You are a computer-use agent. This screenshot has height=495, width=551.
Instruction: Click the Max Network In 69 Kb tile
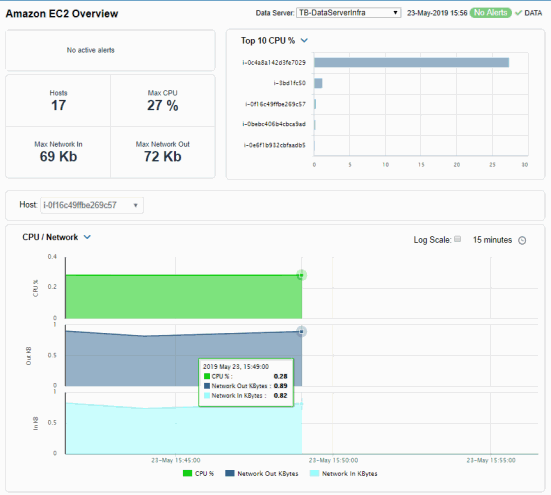tap(58, 152)
